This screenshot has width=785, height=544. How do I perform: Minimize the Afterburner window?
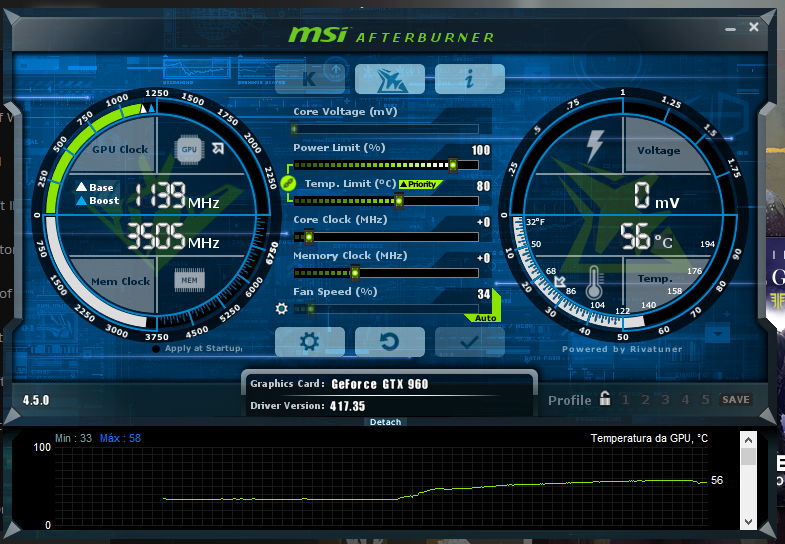click(730, 29)
